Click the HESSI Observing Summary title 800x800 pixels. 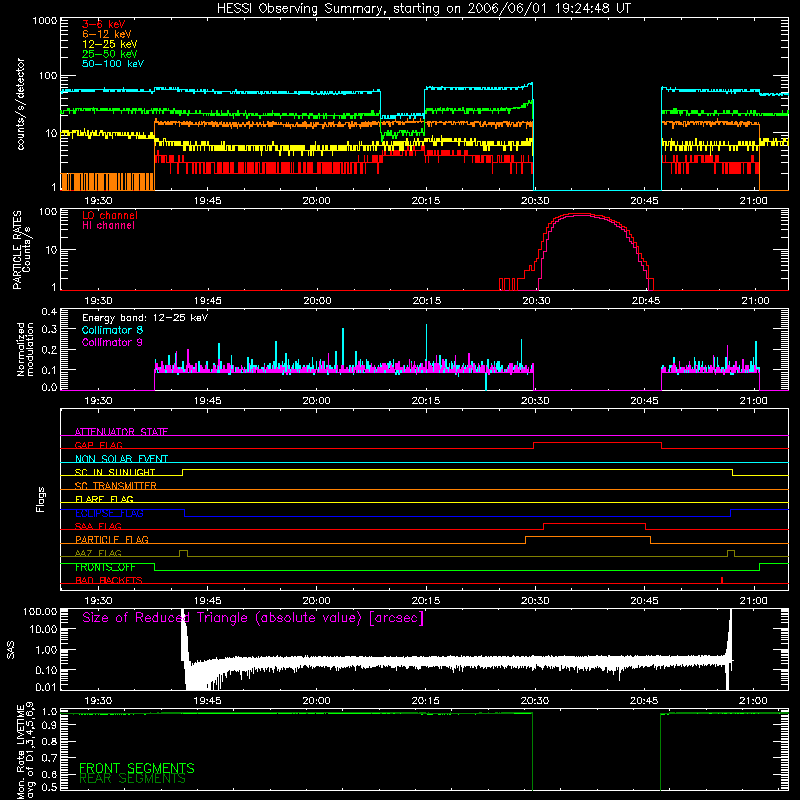pyautogui.click(x=423, y=9)
